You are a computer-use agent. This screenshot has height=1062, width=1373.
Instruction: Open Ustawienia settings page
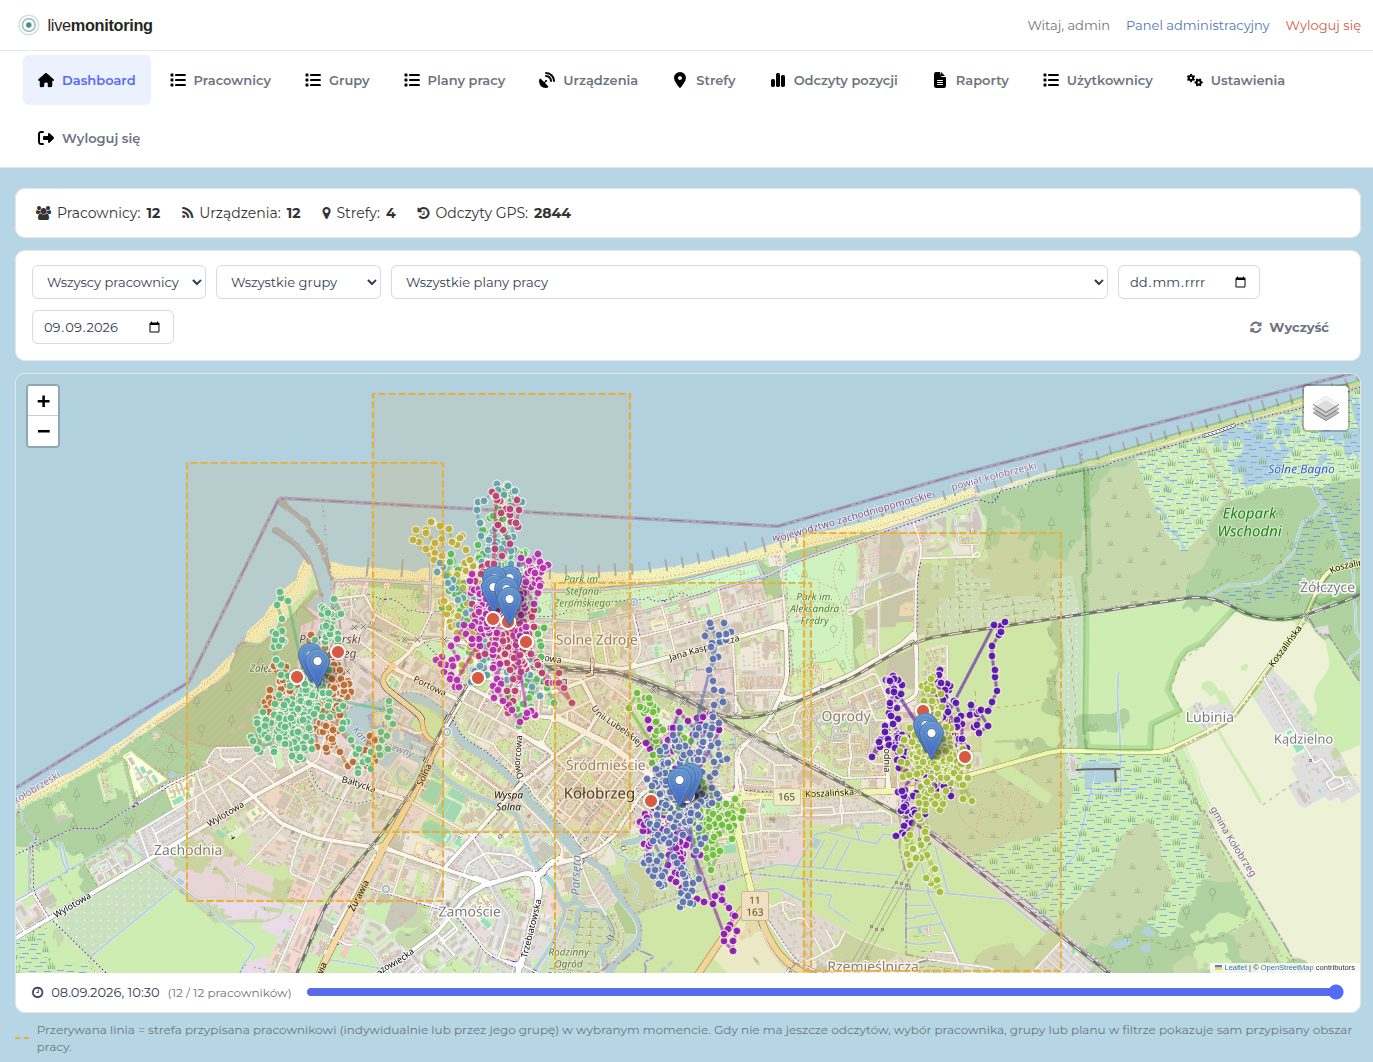tap(1235, 80)
